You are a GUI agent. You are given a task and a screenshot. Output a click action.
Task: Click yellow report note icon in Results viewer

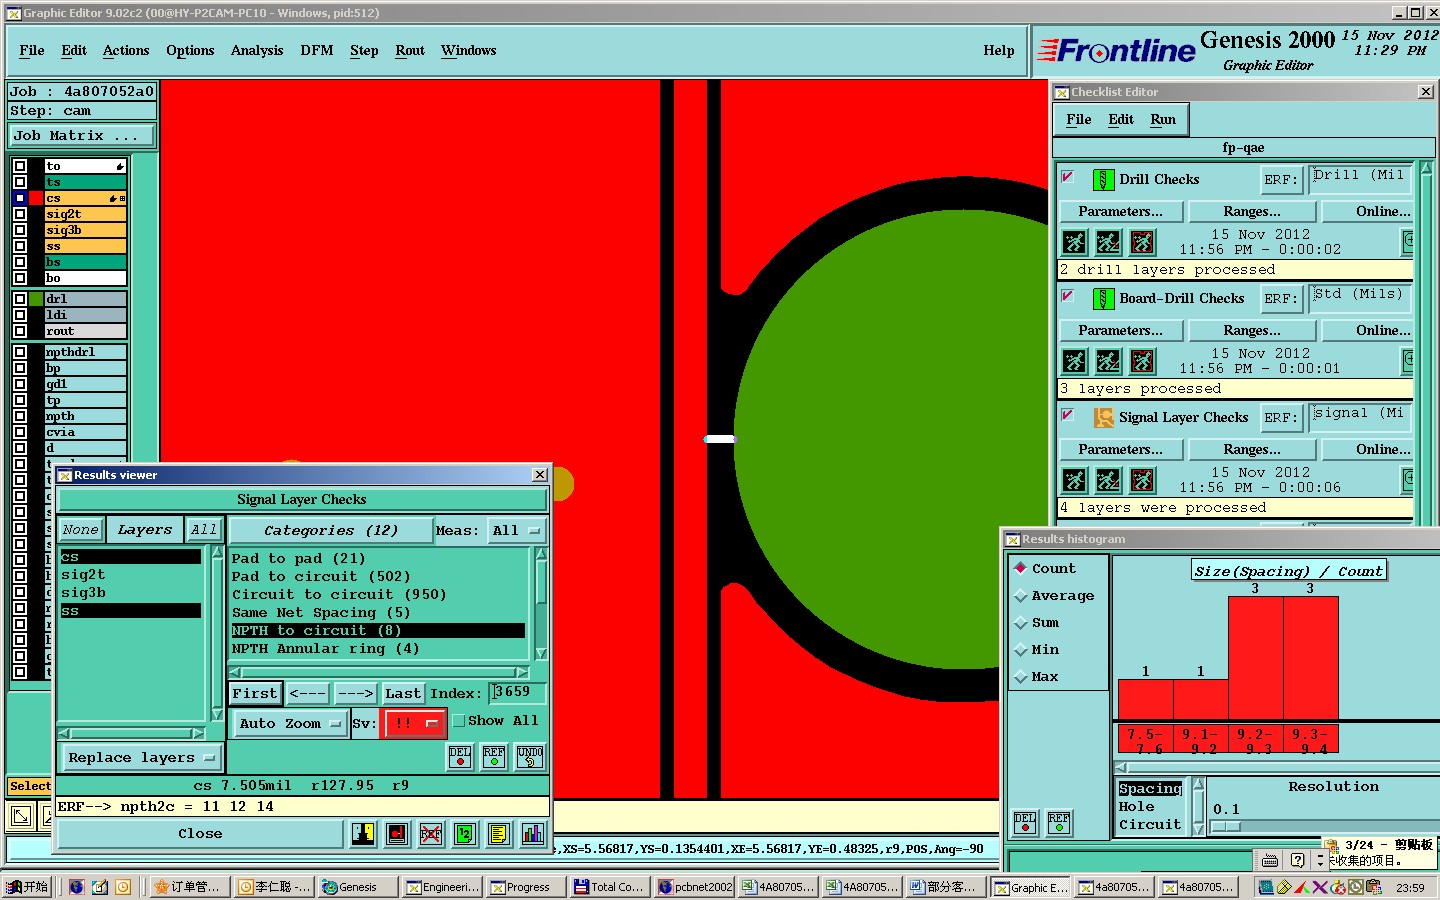(499, 833)
